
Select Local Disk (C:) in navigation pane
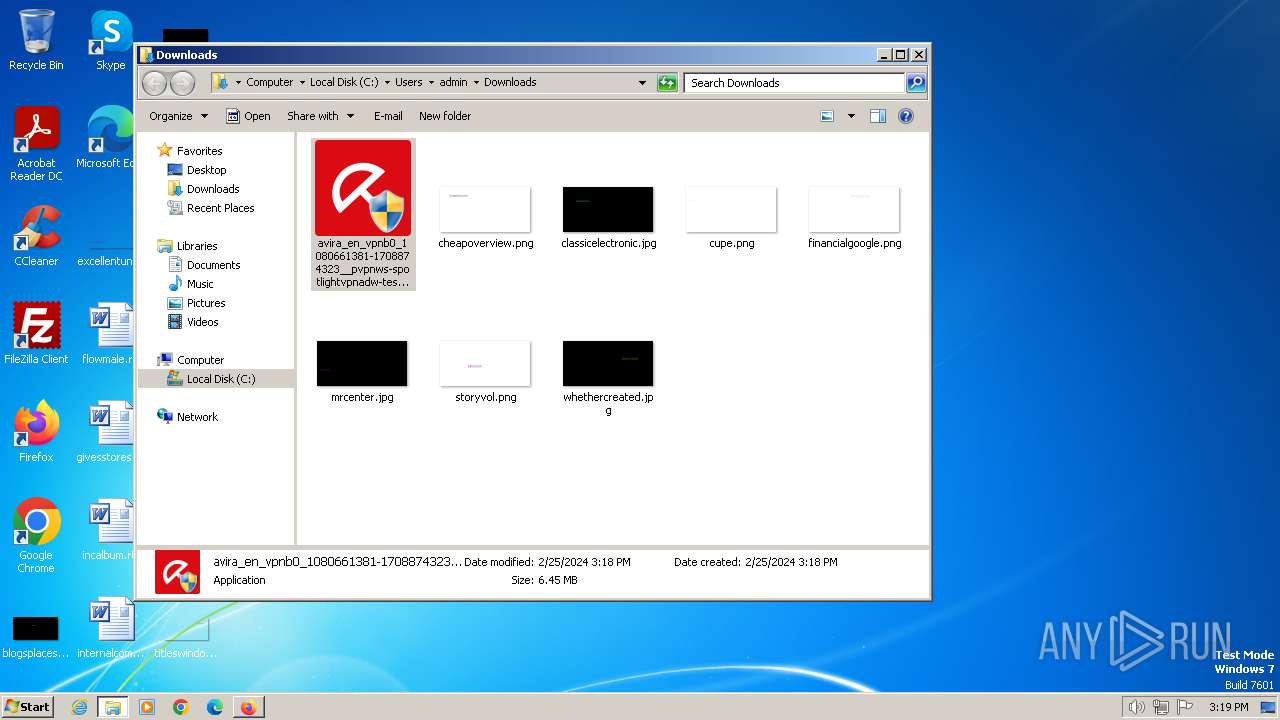[x=216, y=379]
